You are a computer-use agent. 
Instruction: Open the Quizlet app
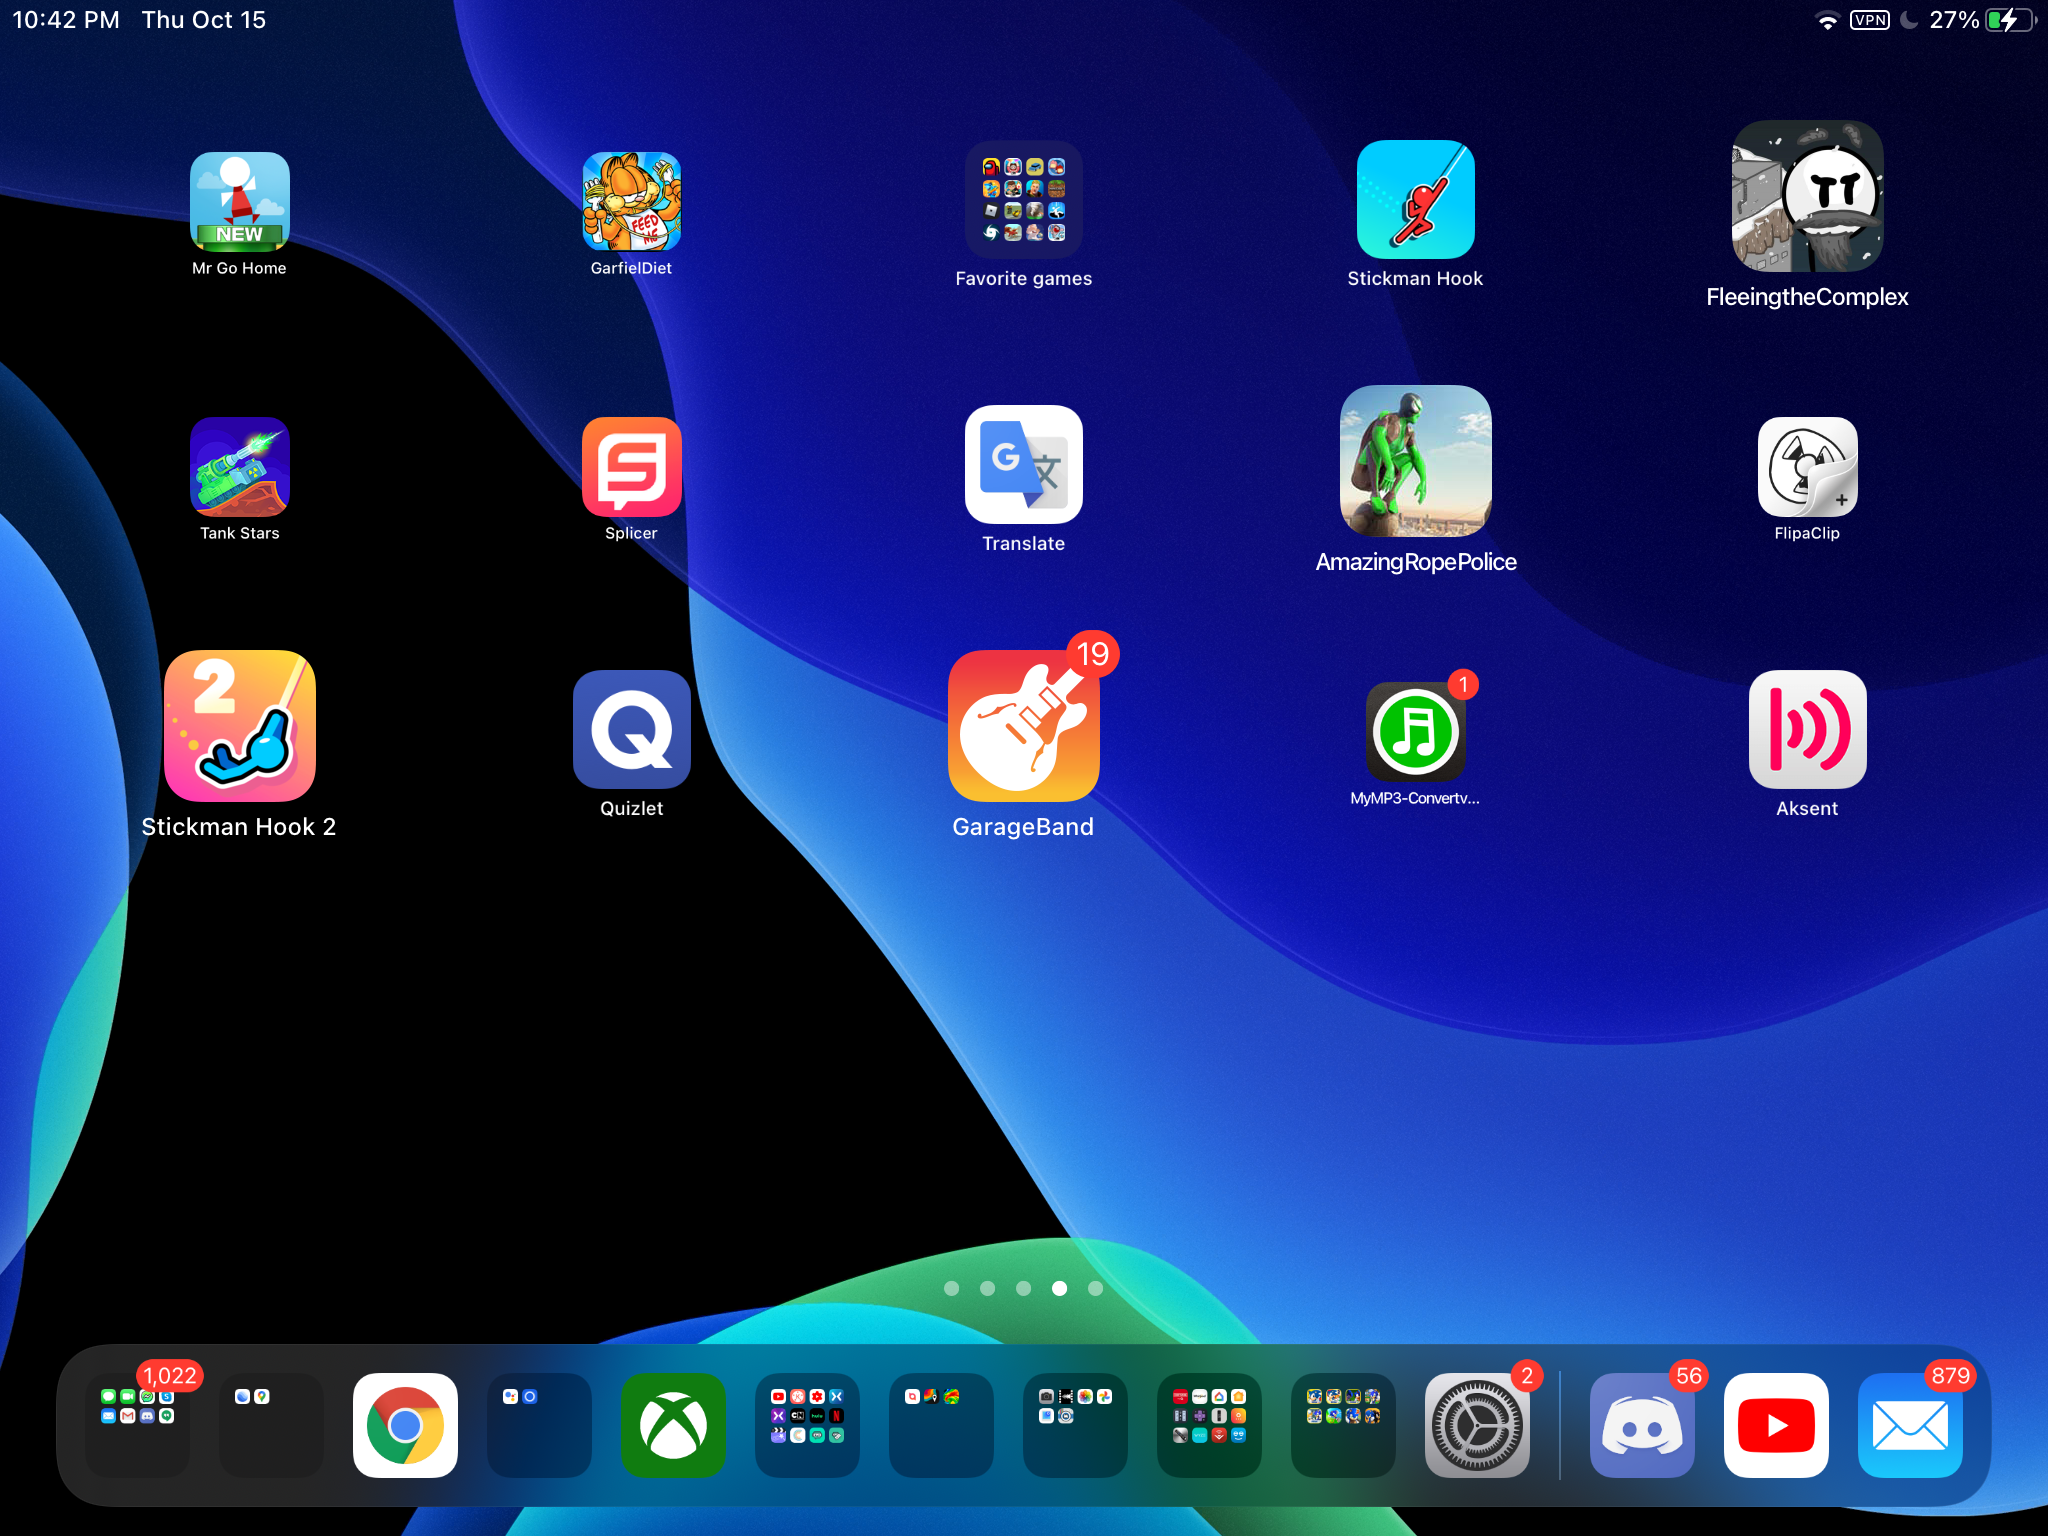[631, 729]
